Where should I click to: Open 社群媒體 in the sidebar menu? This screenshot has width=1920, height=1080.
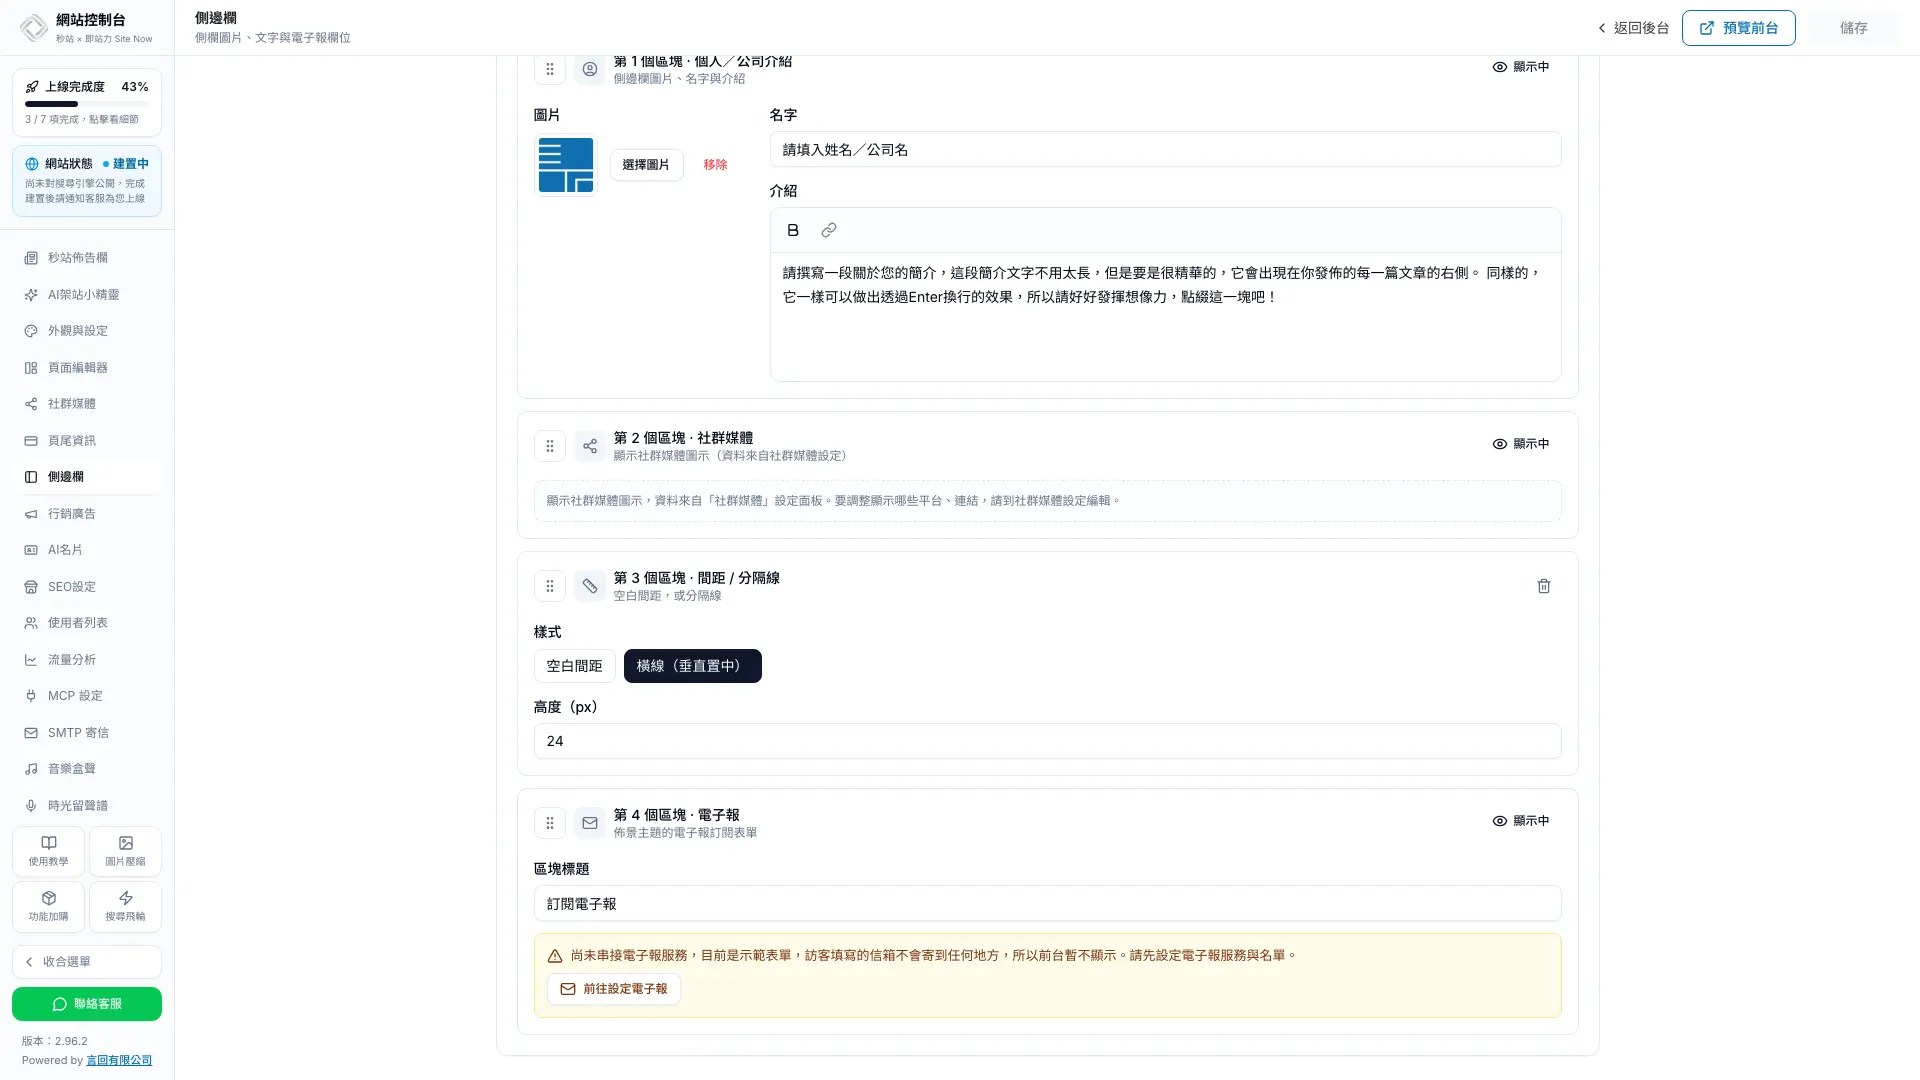(87, 404)
